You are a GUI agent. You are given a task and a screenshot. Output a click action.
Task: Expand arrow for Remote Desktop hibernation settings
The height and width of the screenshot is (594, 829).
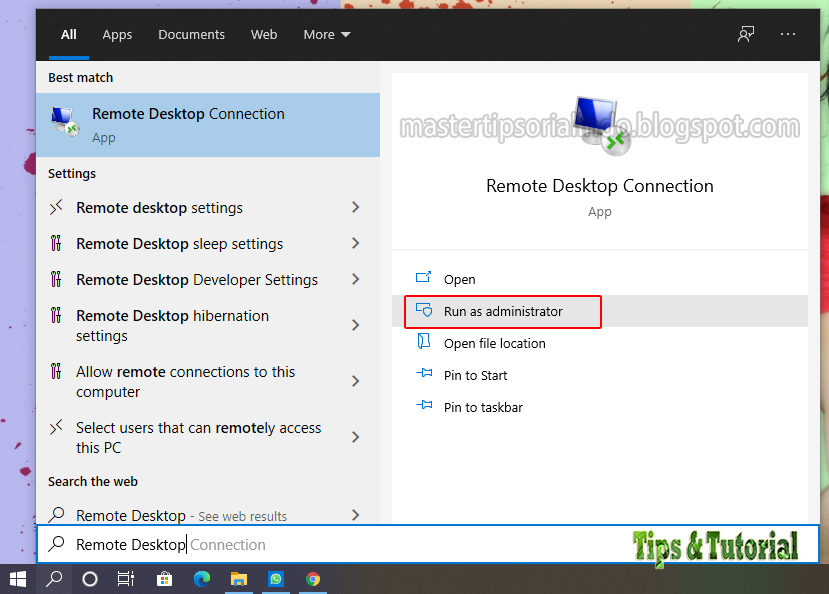355,325
